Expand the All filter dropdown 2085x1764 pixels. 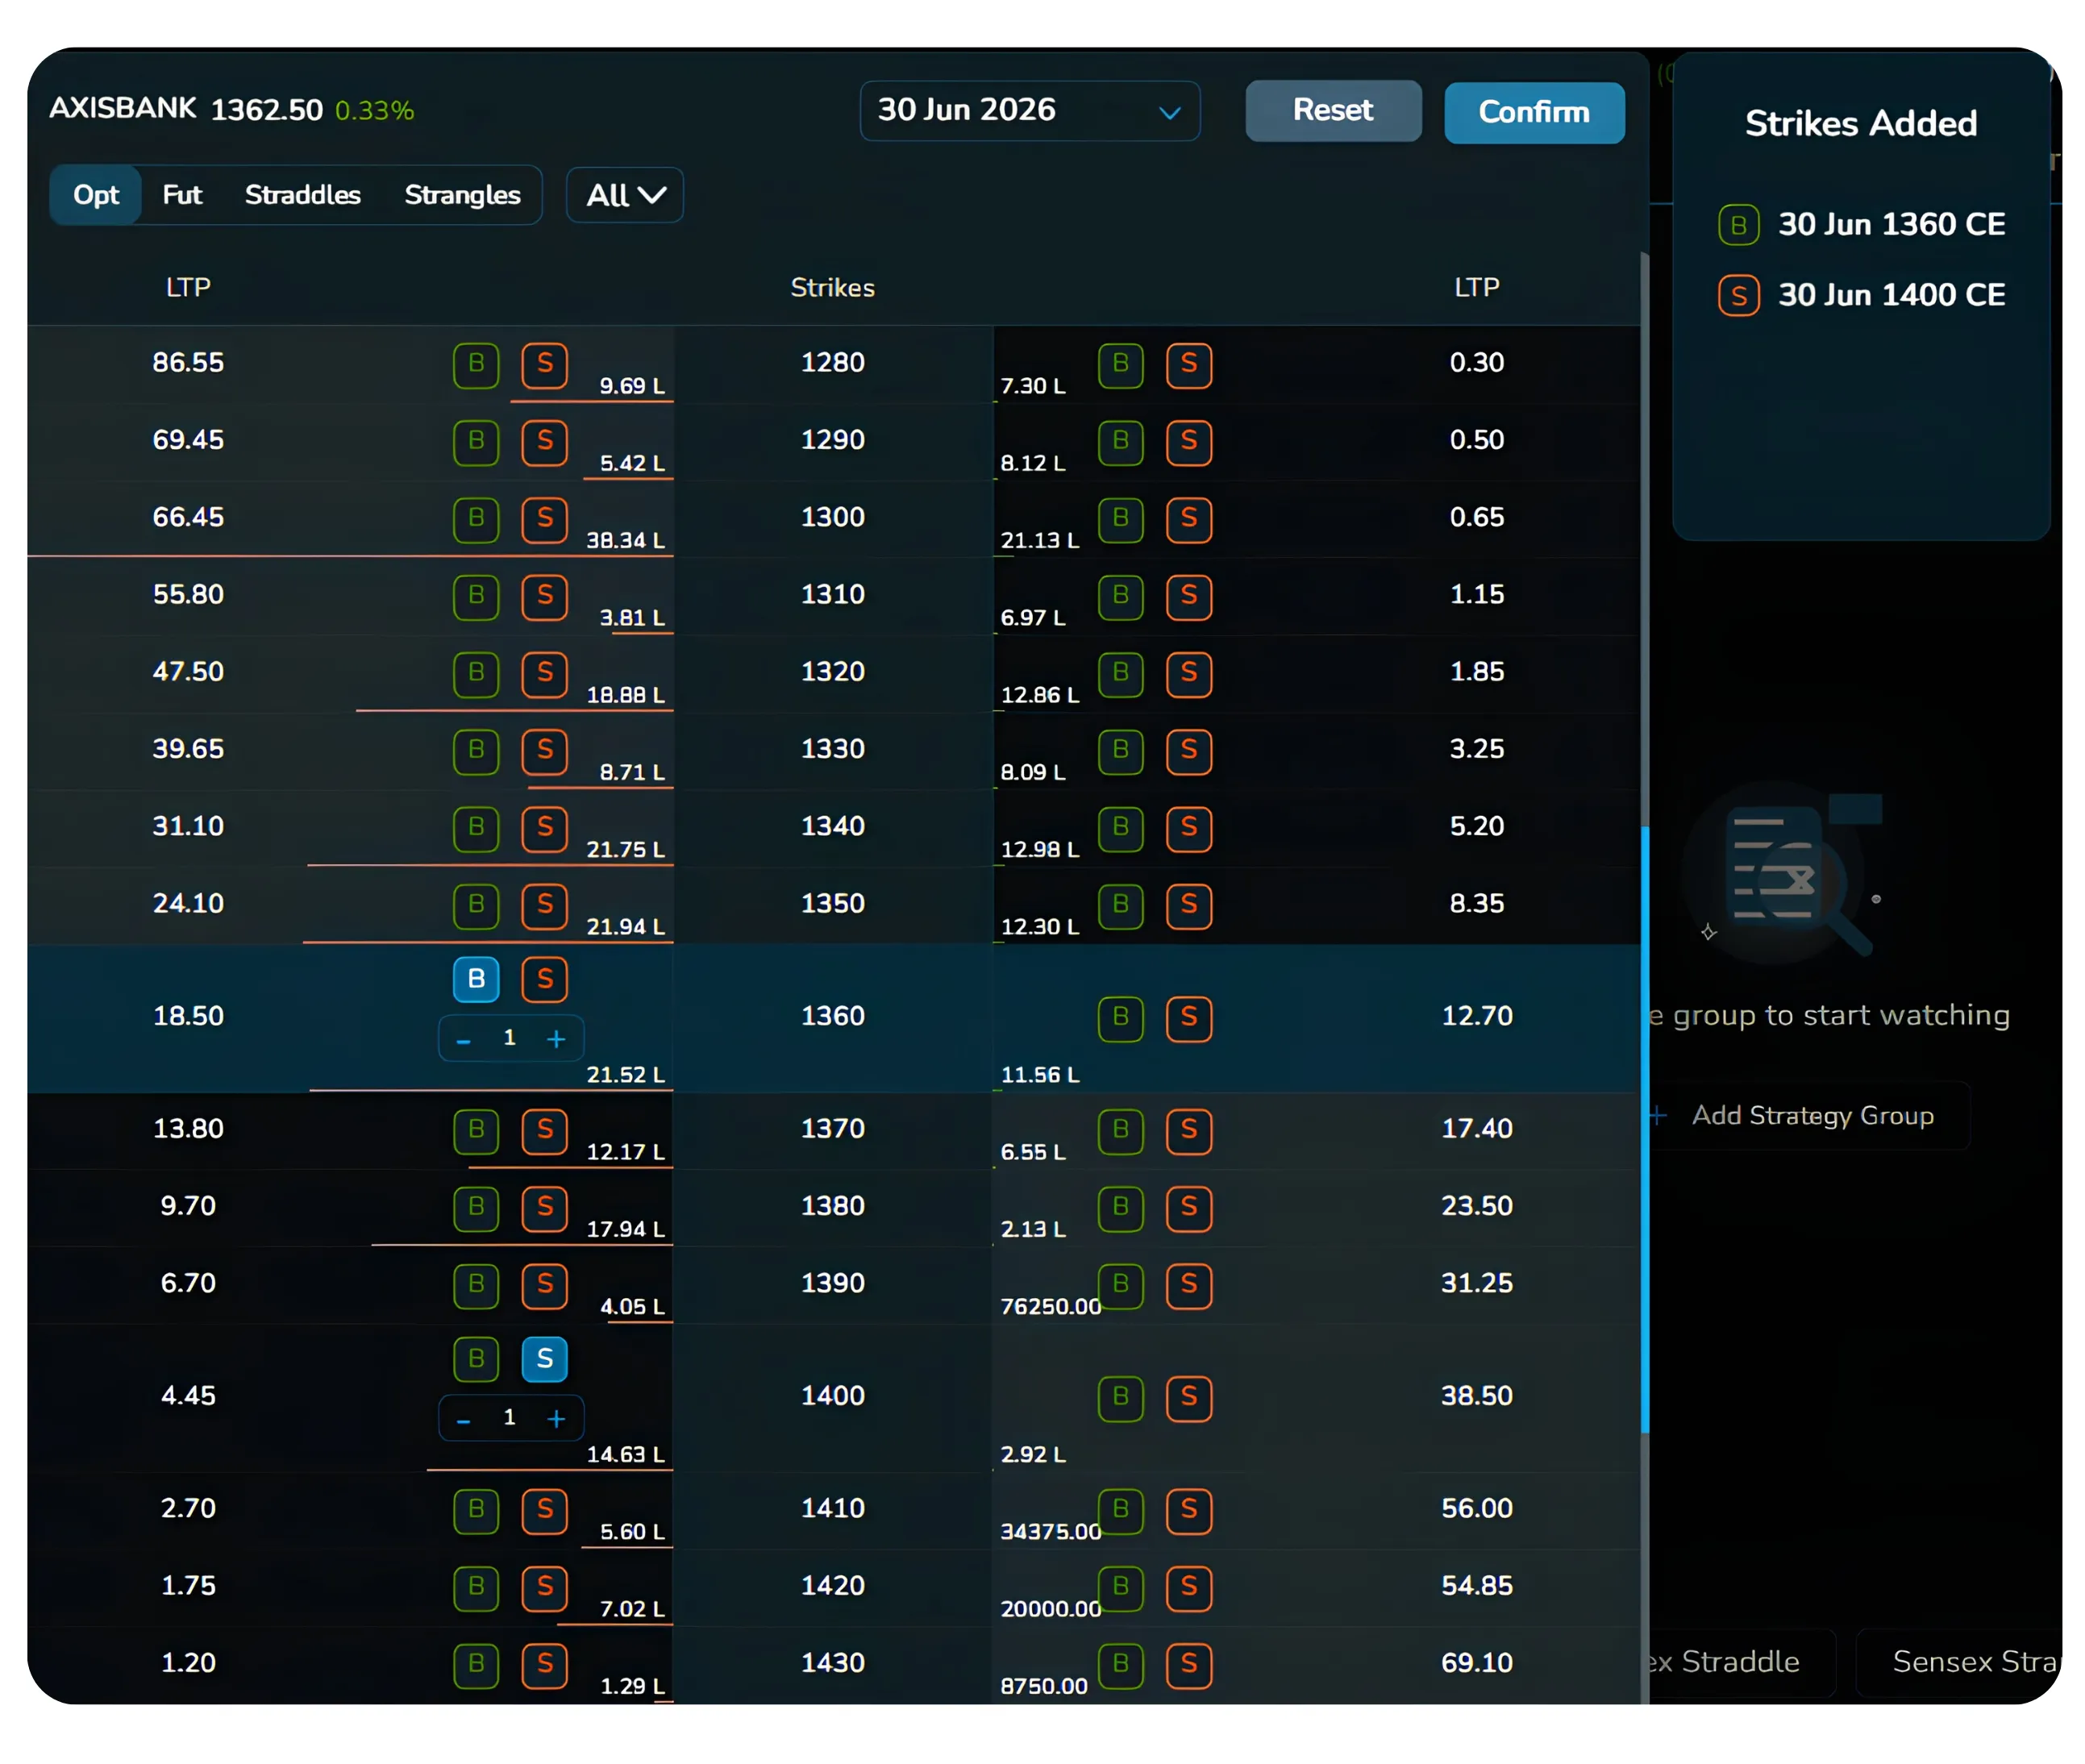pyautogui.click(x=625, y=195)
